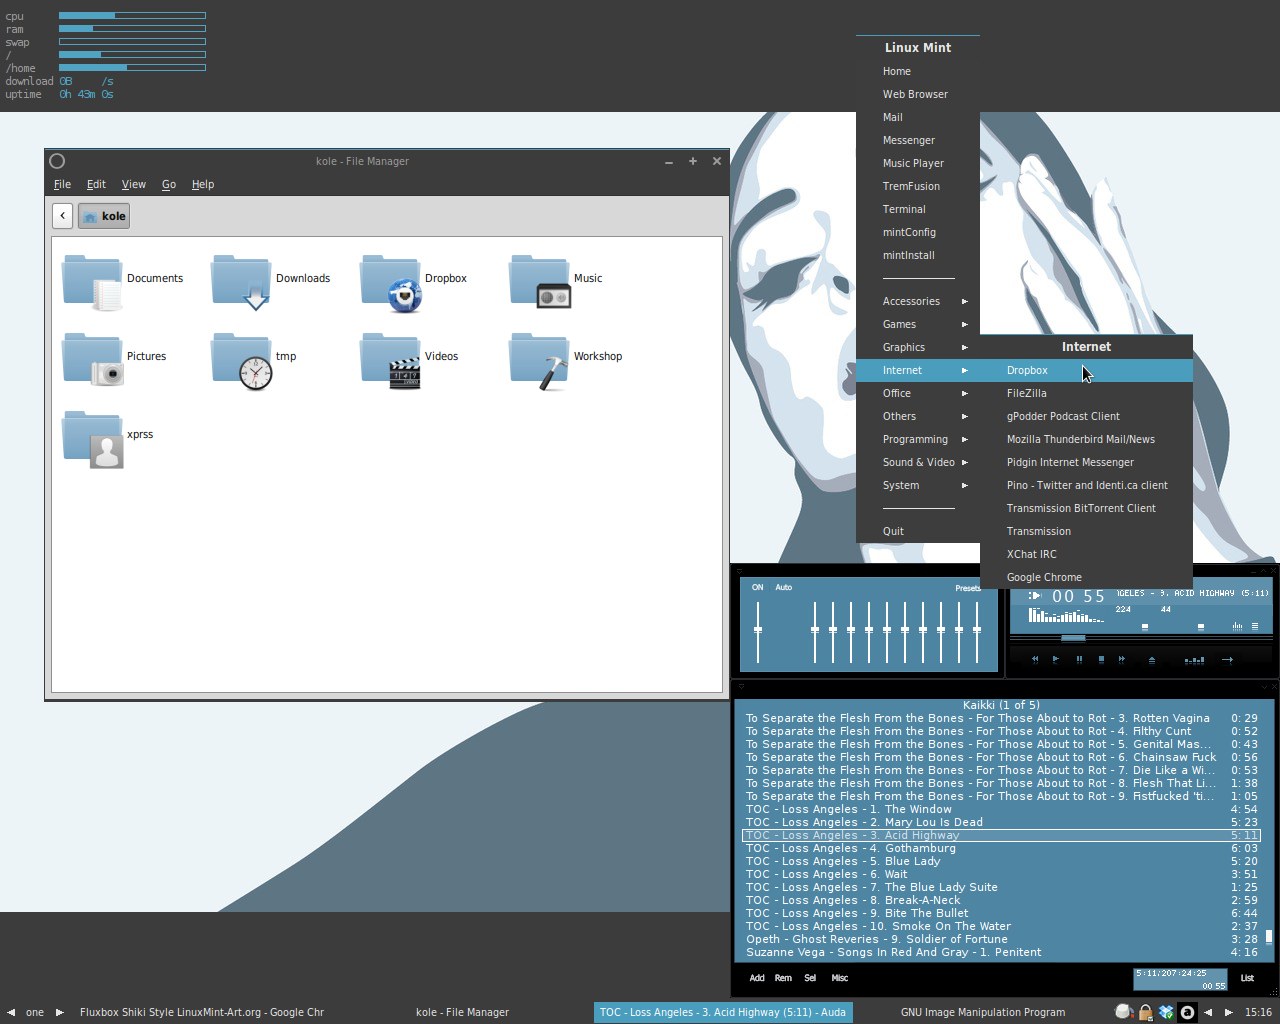Click Audacious tray icon in taskbar

click(x=1187, y=1012)
